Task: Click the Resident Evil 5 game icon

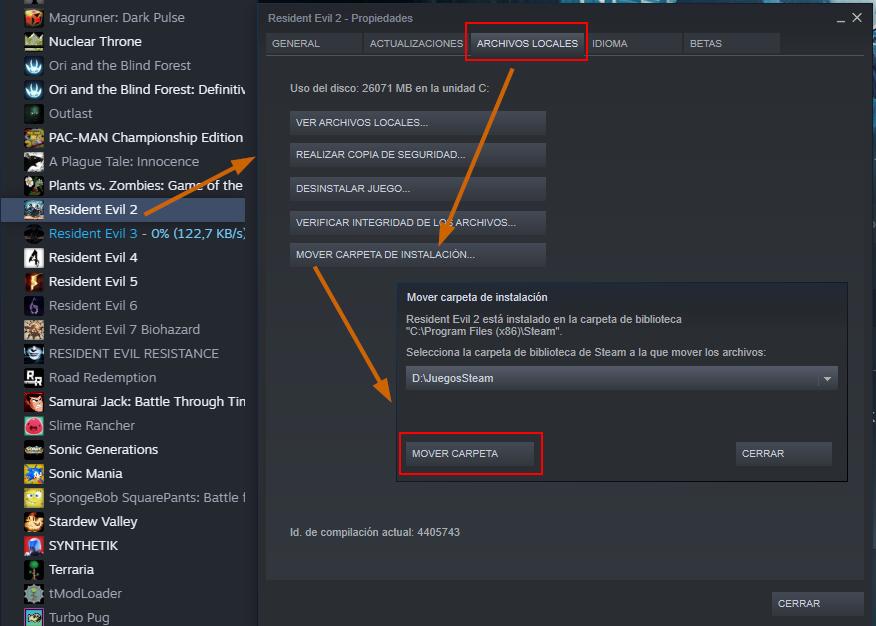Action: pyautogui.click(x=34, y=282)
